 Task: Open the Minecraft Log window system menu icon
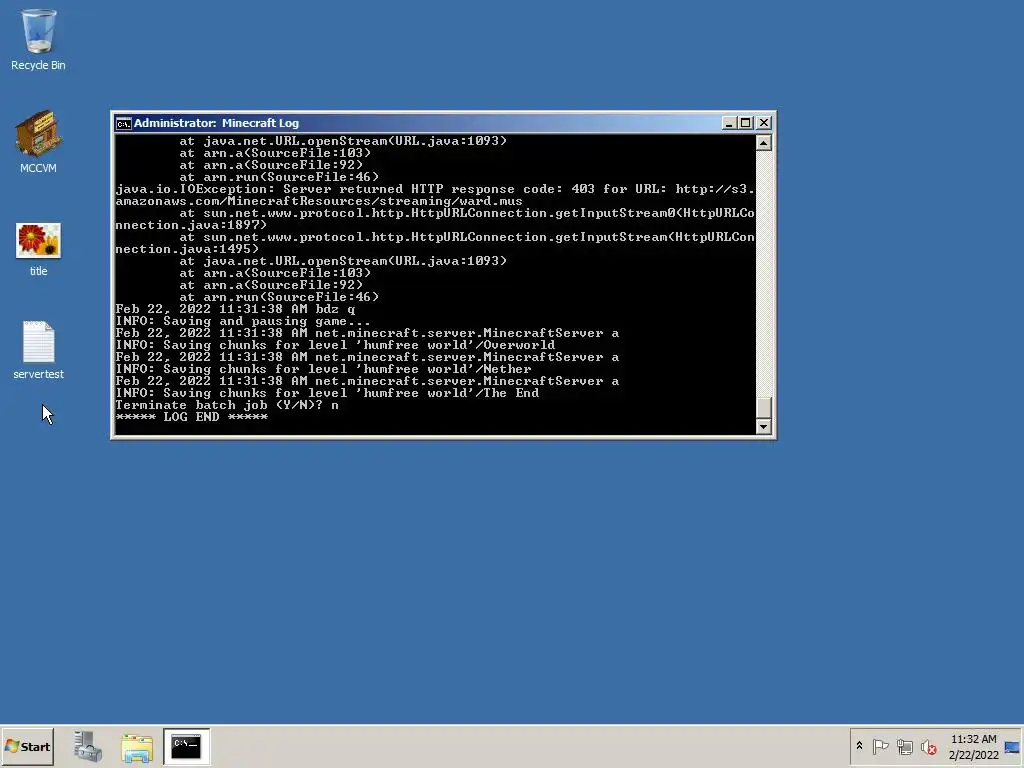pyautogui.click(x=123, y=123)
